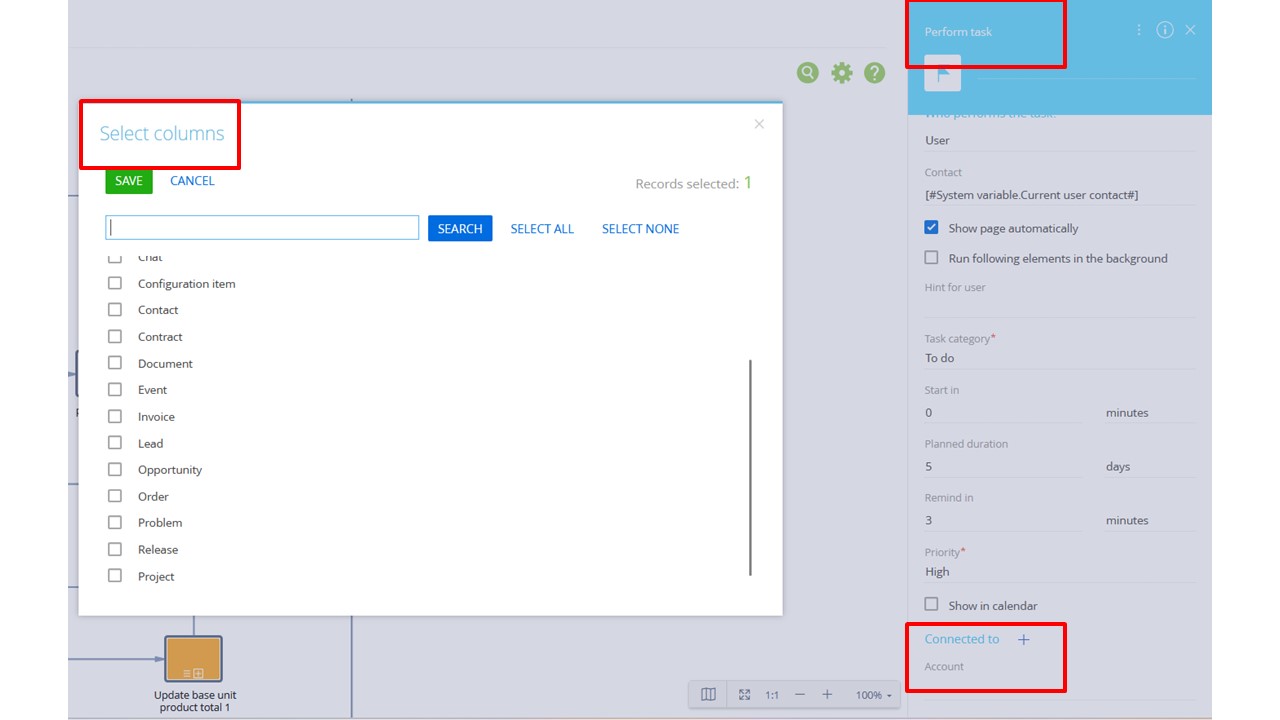Click the column list scrollbar
The height and width of the screenshot is (720, 1280).
point(750,468)
